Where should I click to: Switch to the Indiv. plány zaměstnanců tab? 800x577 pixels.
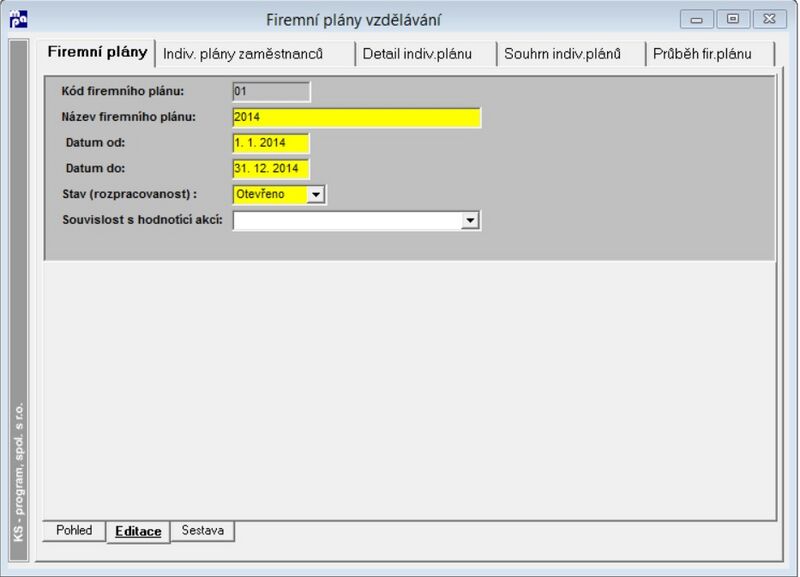pos(243,54)
